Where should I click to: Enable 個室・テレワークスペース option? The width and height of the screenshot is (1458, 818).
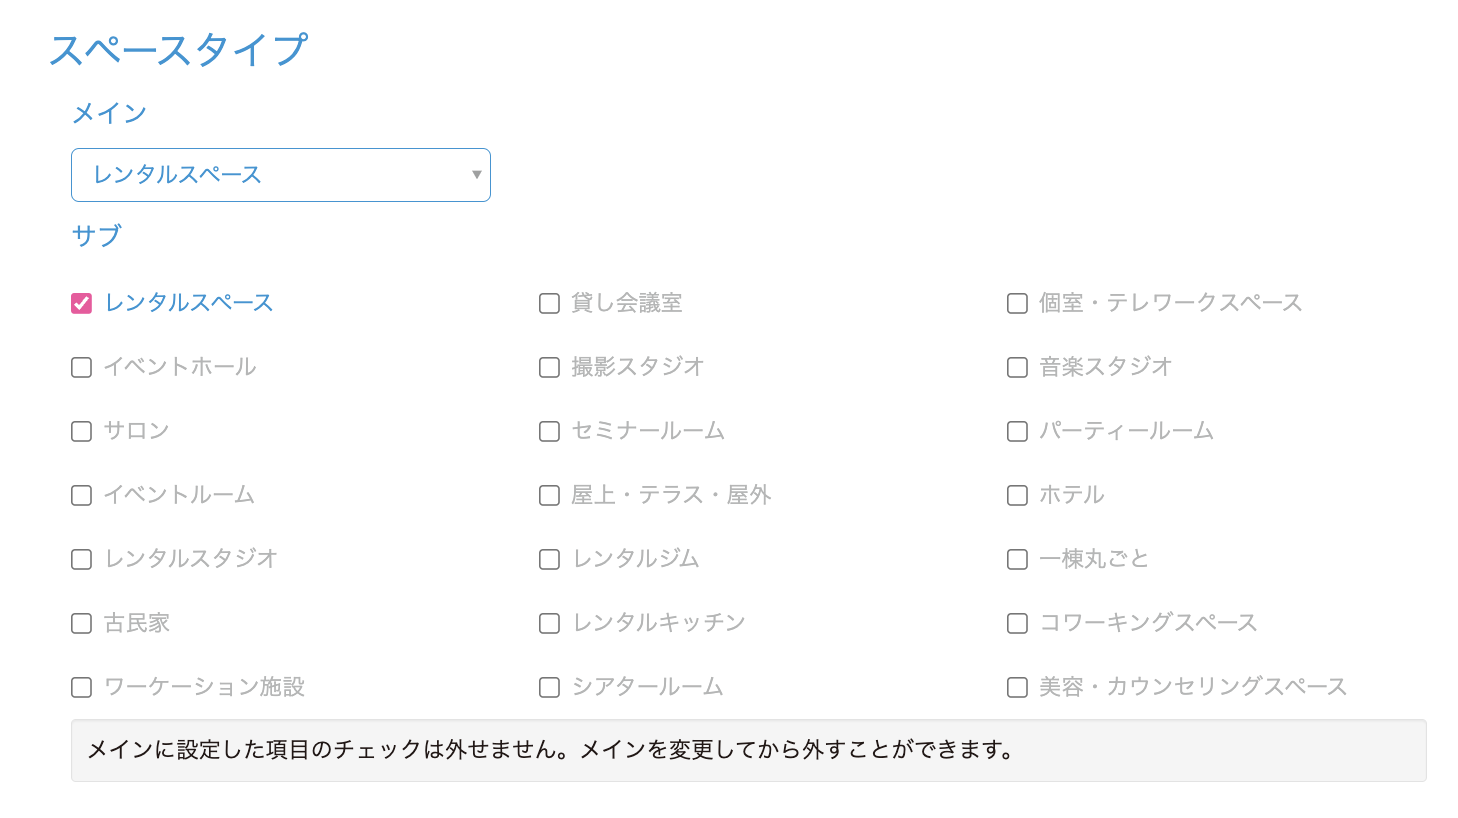click(x=1017, y=303)
